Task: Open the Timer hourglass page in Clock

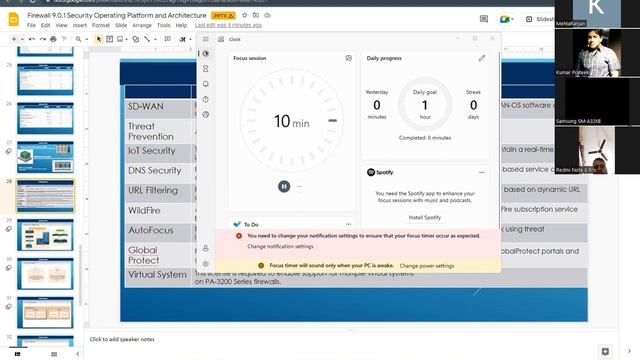Action: (206, 69)
